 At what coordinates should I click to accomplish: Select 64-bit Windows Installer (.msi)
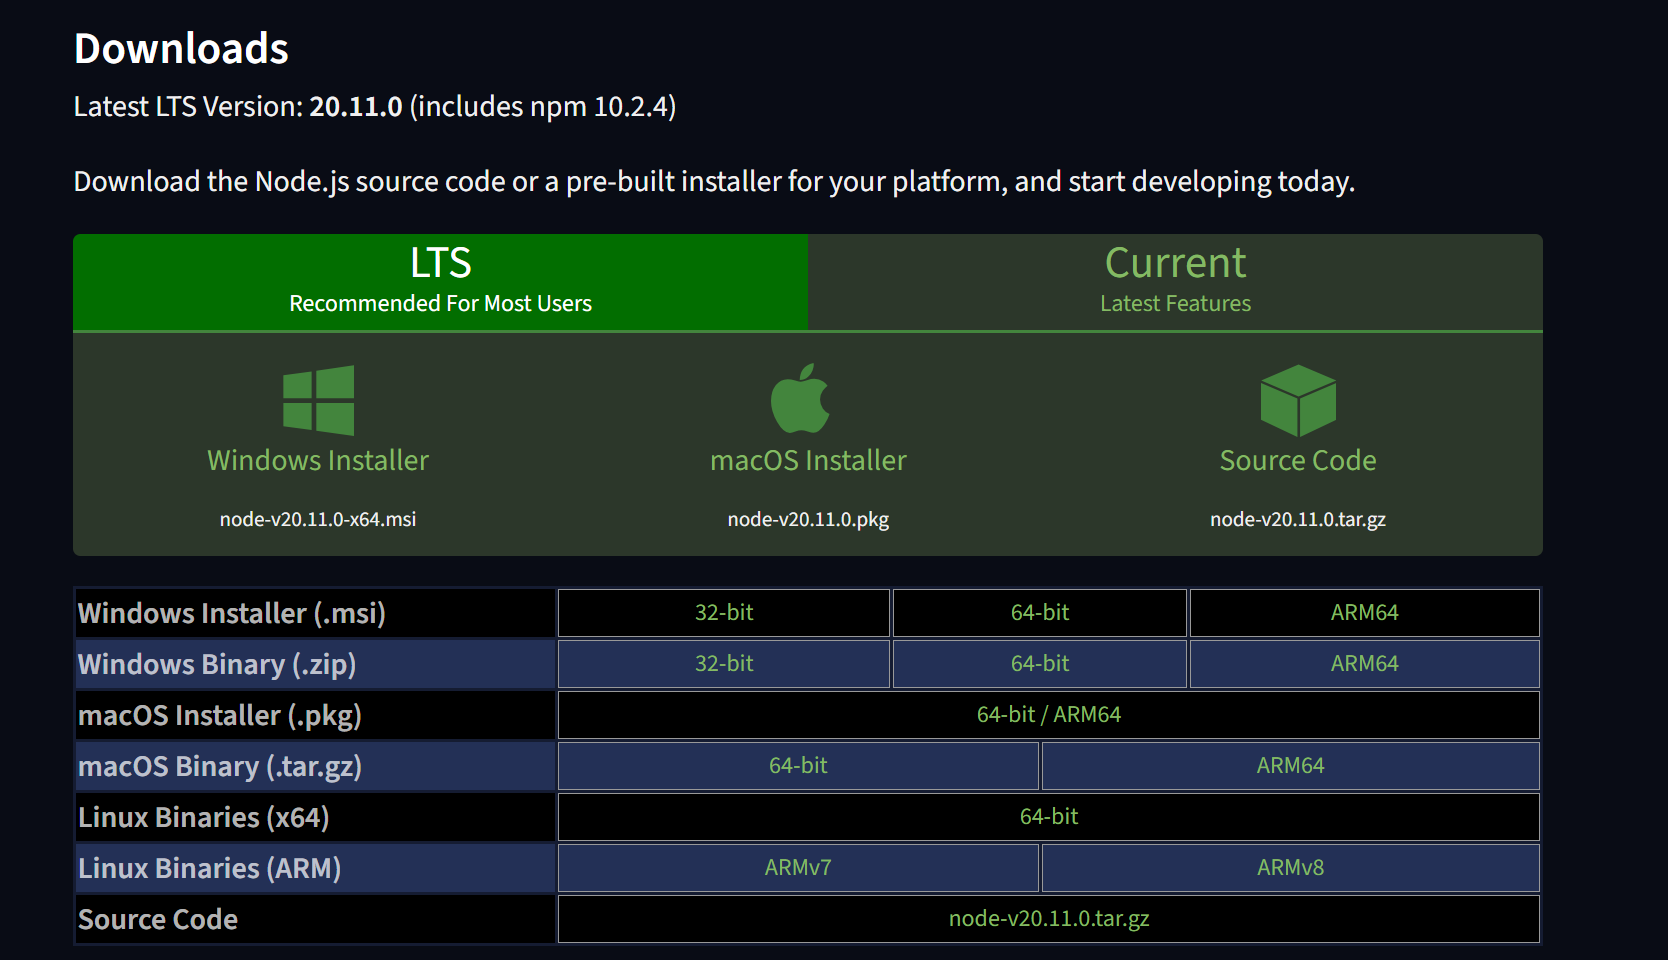tap(1040, 613)
